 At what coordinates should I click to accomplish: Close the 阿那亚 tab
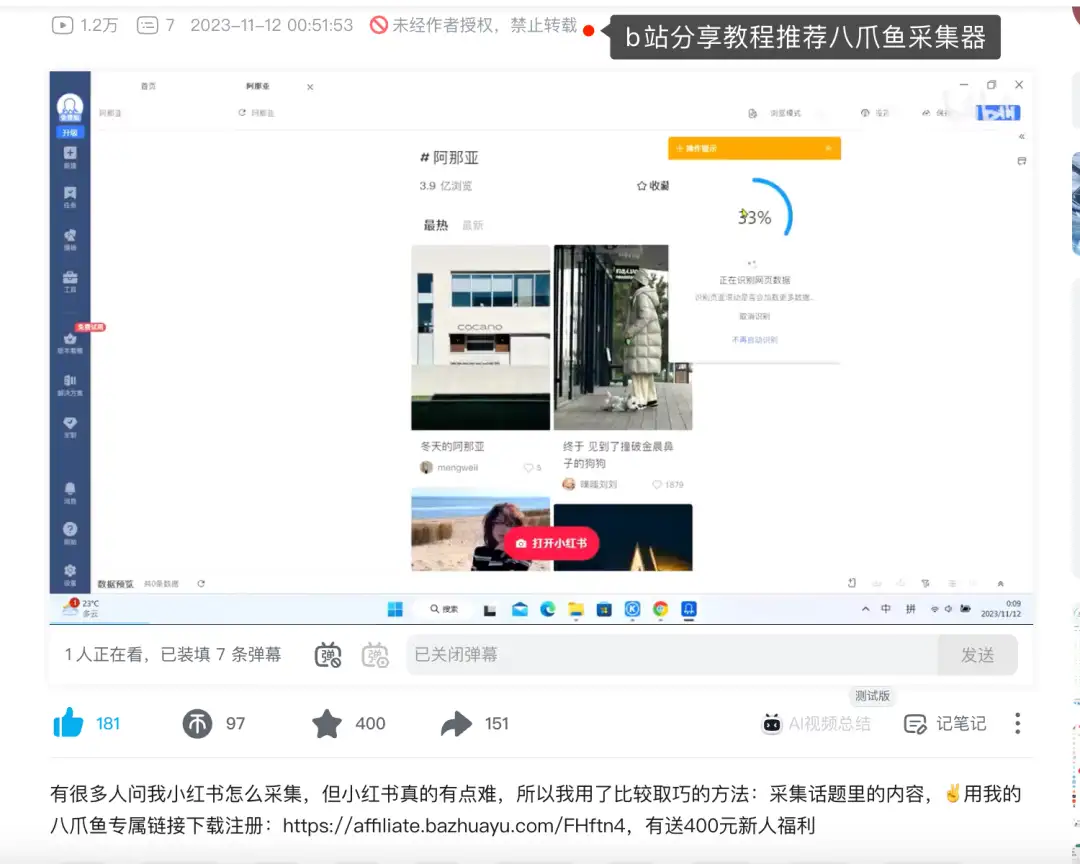click(310, 87)
